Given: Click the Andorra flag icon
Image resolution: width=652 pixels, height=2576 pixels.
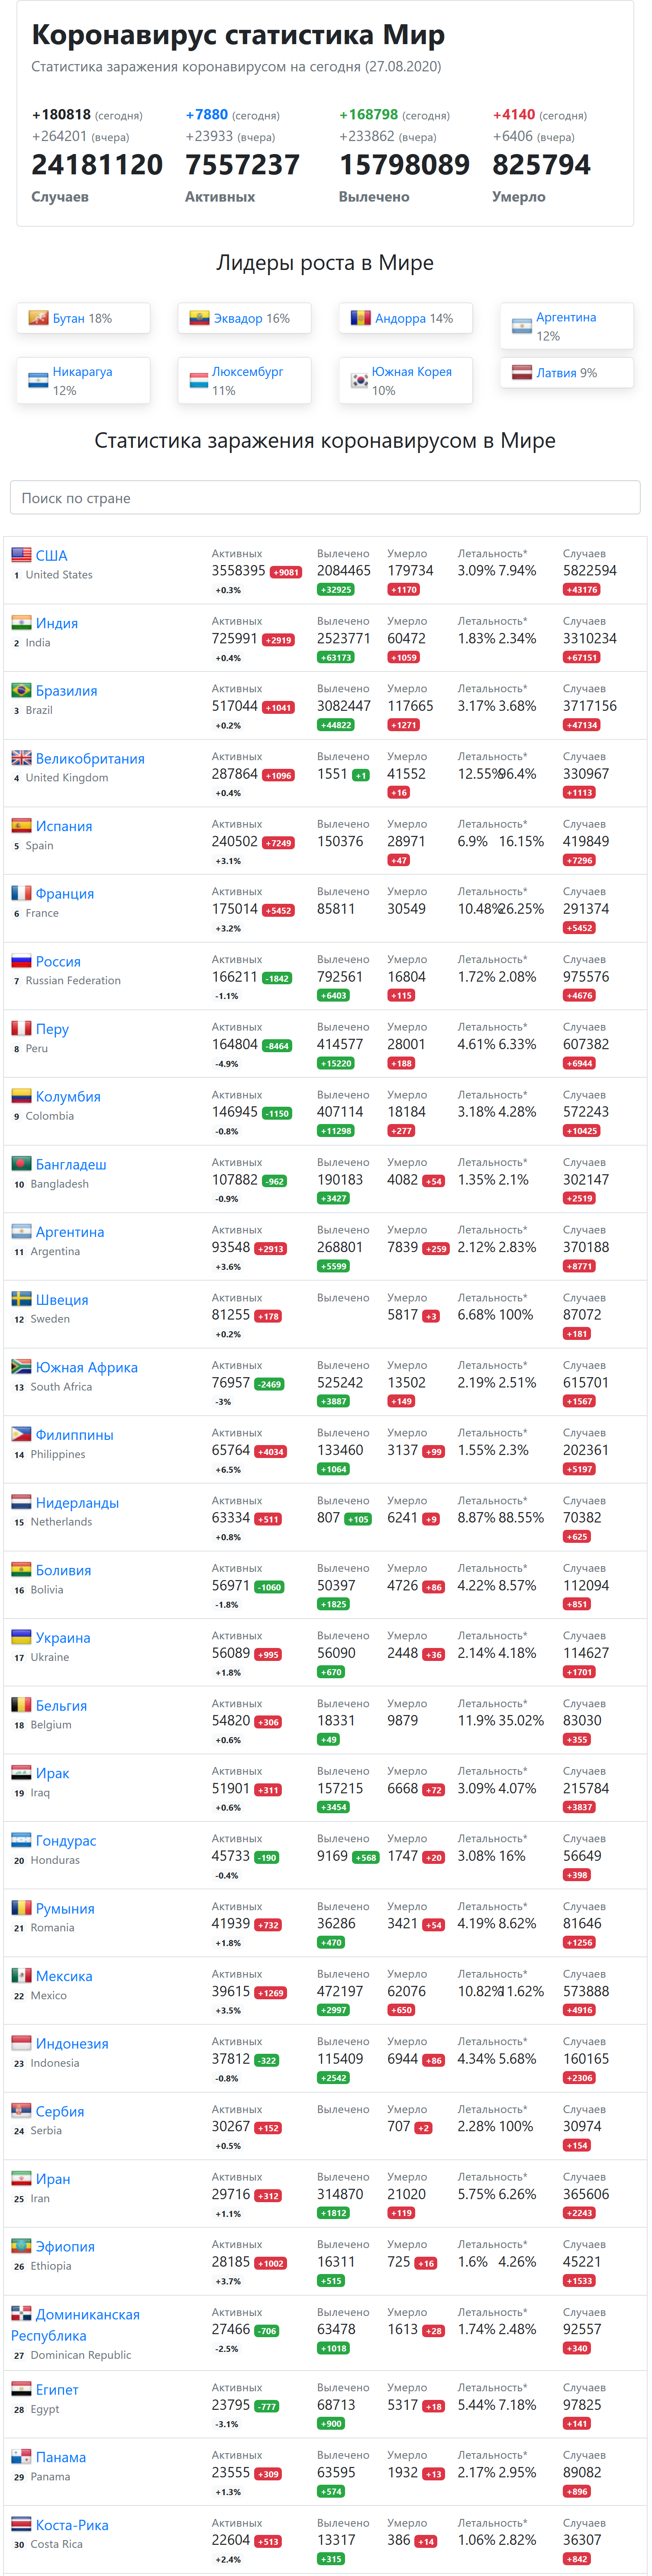Looking at the screenshot, I should [361, 318].
